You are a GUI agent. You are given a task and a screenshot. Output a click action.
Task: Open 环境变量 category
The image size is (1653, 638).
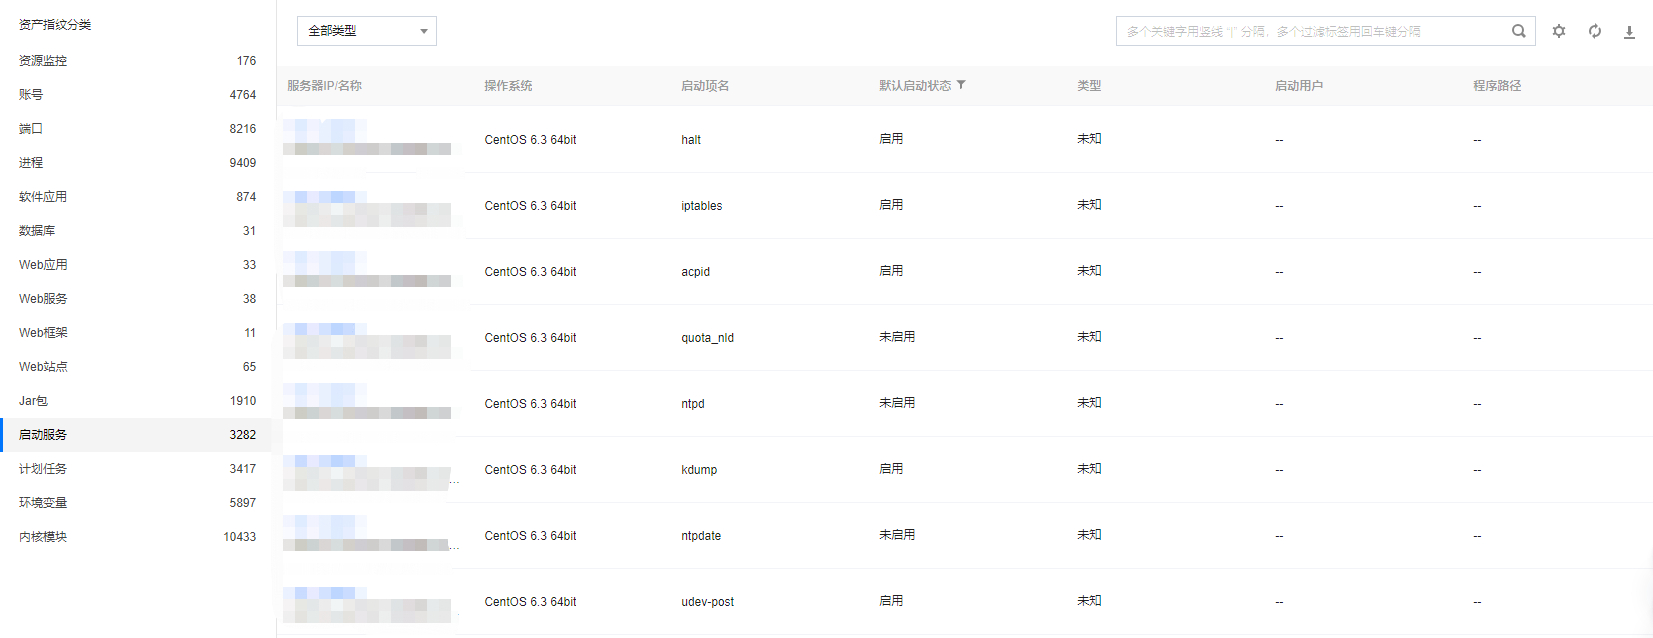point(43,503)
